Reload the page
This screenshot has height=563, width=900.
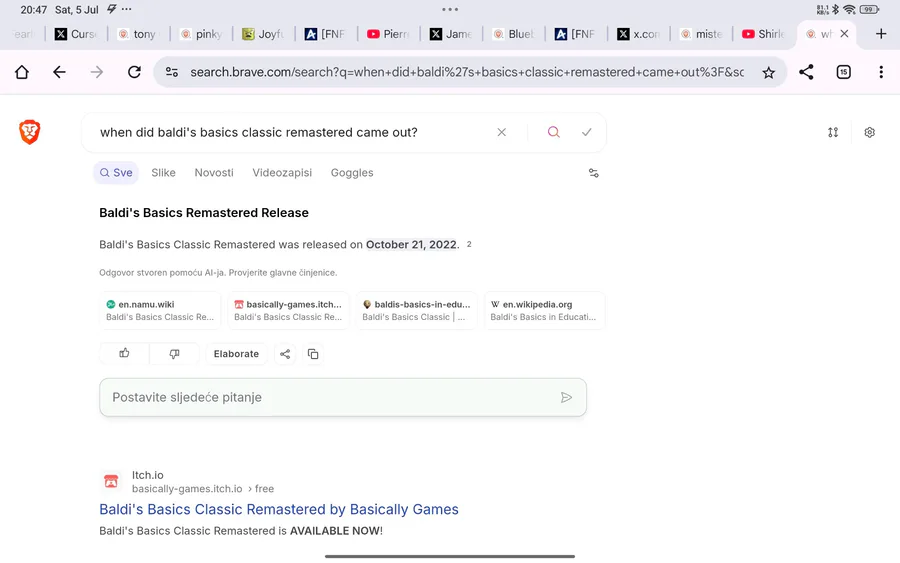pos(134,72)
